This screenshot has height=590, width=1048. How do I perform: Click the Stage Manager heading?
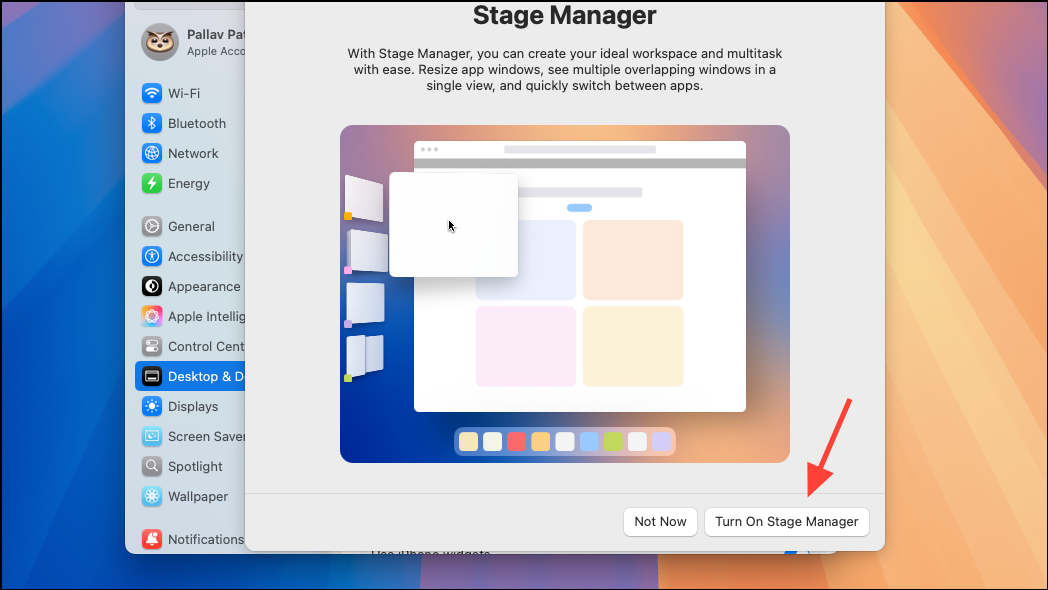pyautogui.click(x=565, y=15)
